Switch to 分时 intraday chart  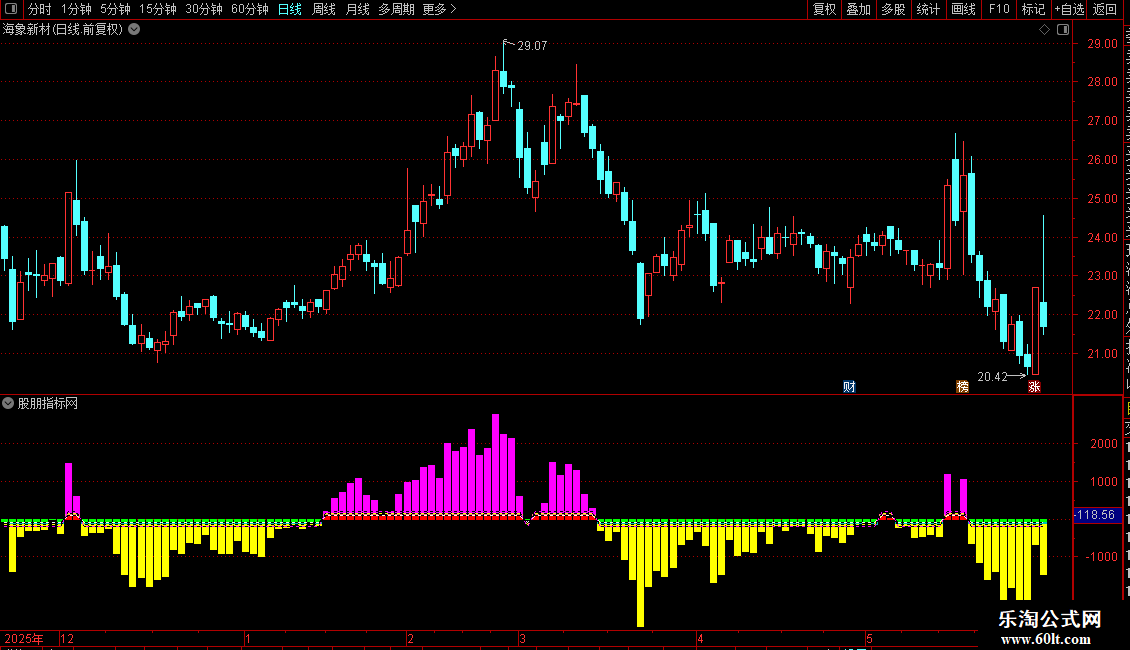click(40, 9)
